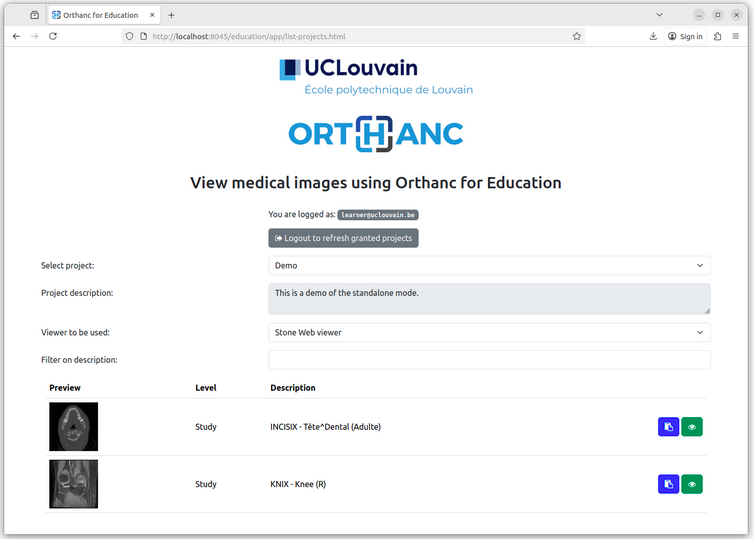754x539 pixels.
Task: Open the browser extensions icon
Action: tap(717, 36)
